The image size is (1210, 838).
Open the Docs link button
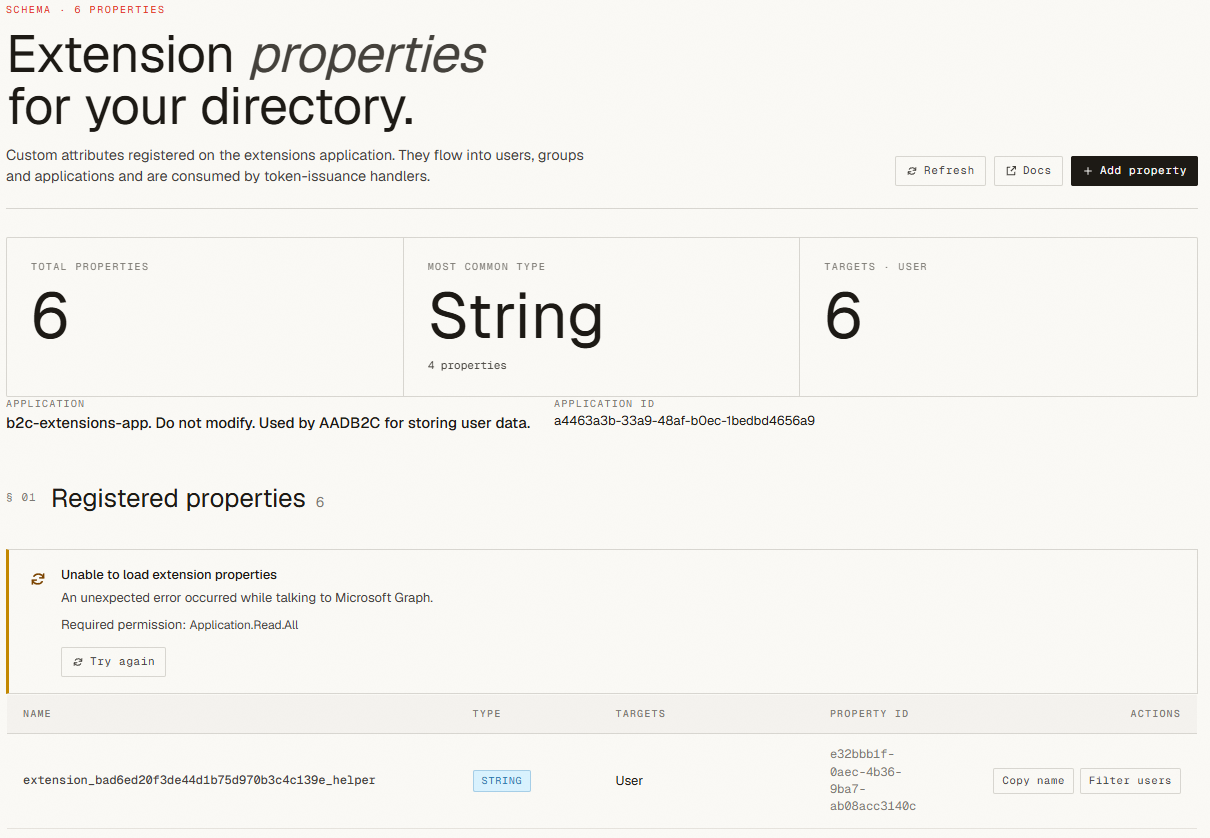coord(1028,171)
